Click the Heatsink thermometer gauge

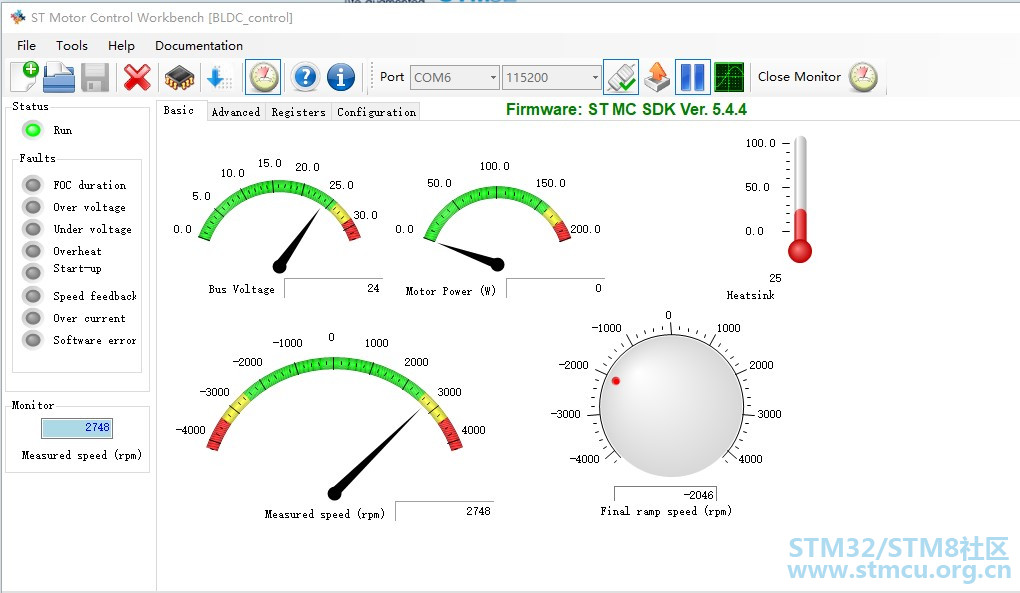tap(800, 199)
